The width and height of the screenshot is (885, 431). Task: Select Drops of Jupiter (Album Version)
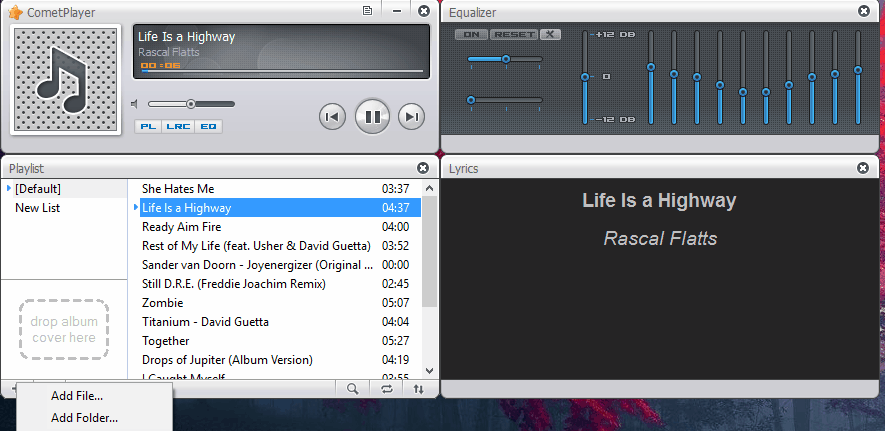(x=281, y=360)
